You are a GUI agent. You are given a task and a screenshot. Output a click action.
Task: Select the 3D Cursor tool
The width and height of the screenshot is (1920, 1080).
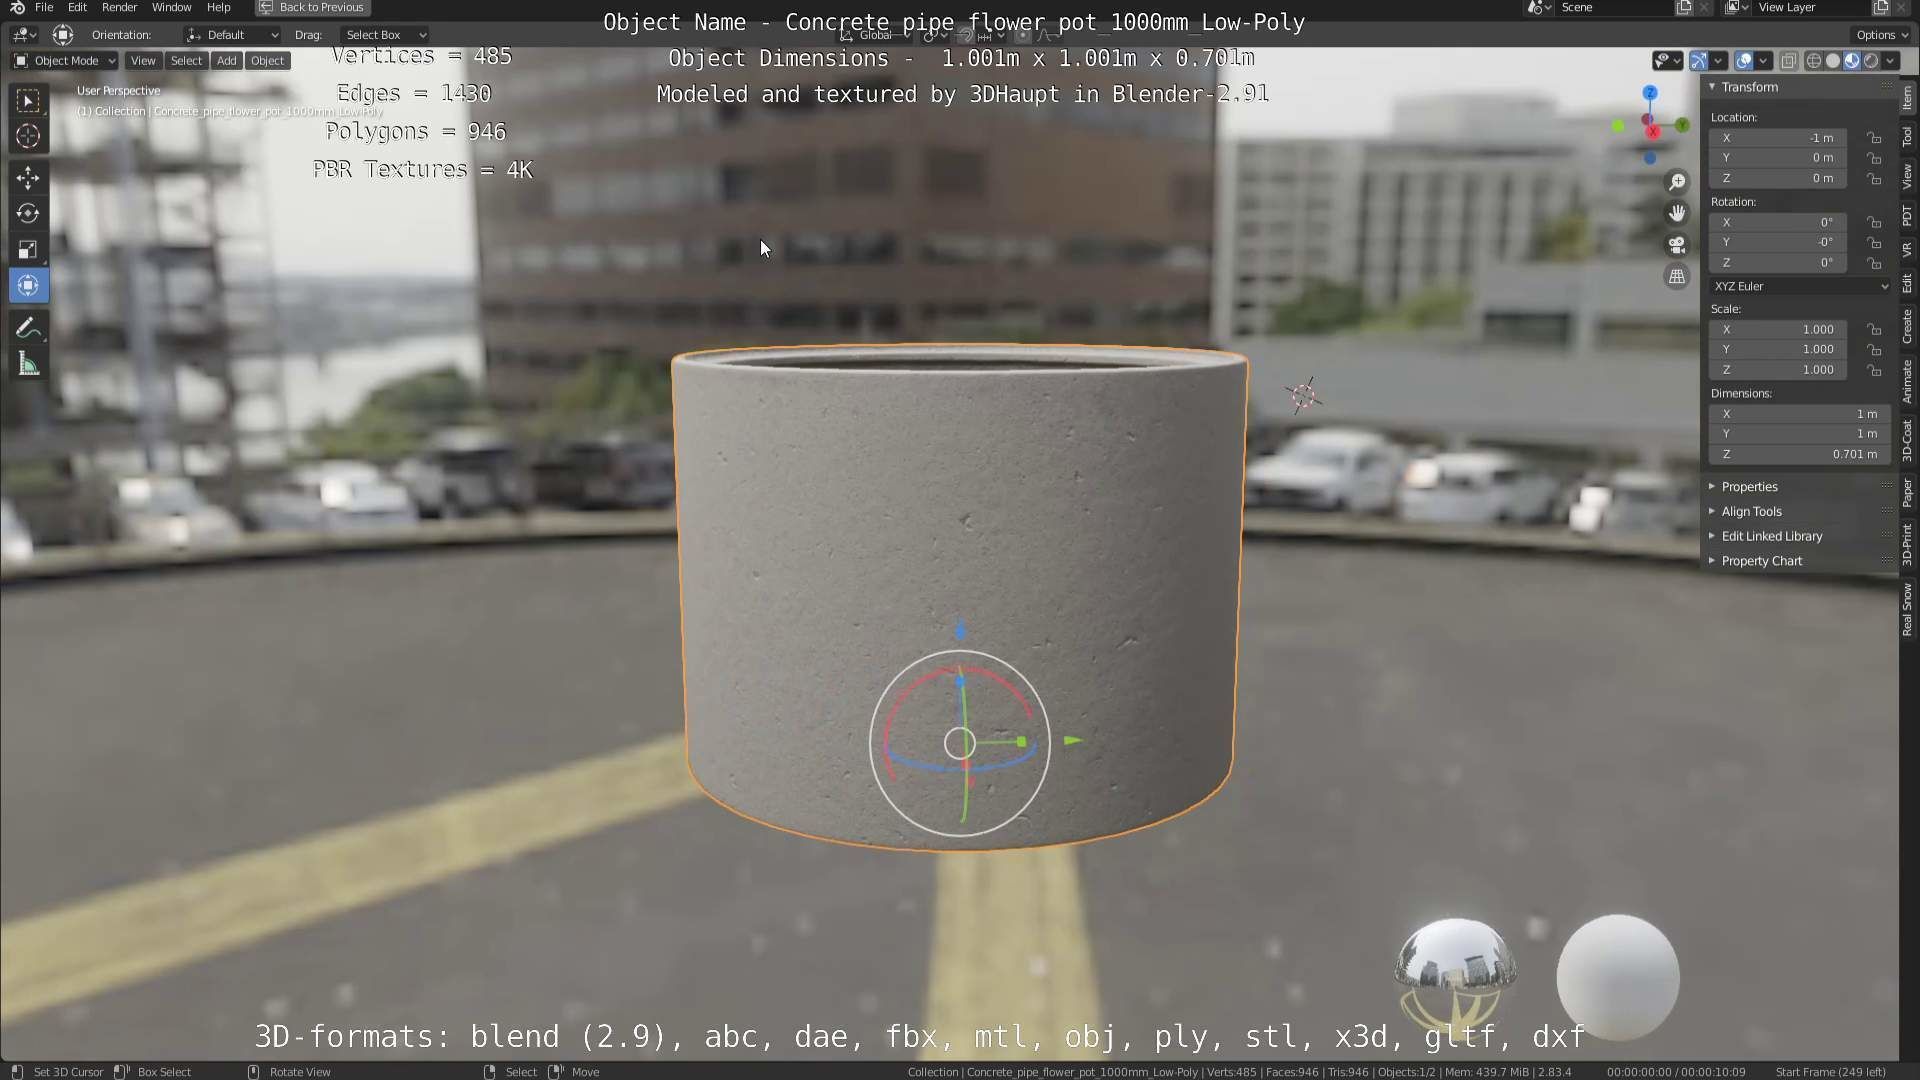(28, 136)
